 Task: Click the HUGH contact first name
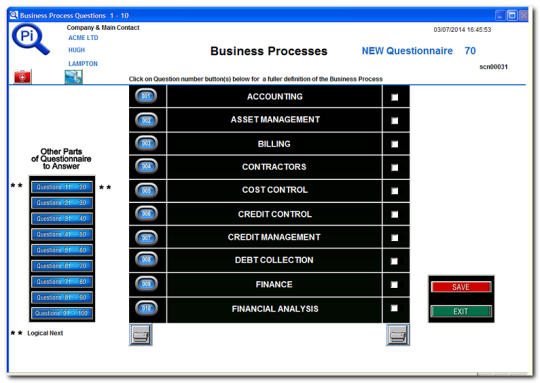click(76, 50)
